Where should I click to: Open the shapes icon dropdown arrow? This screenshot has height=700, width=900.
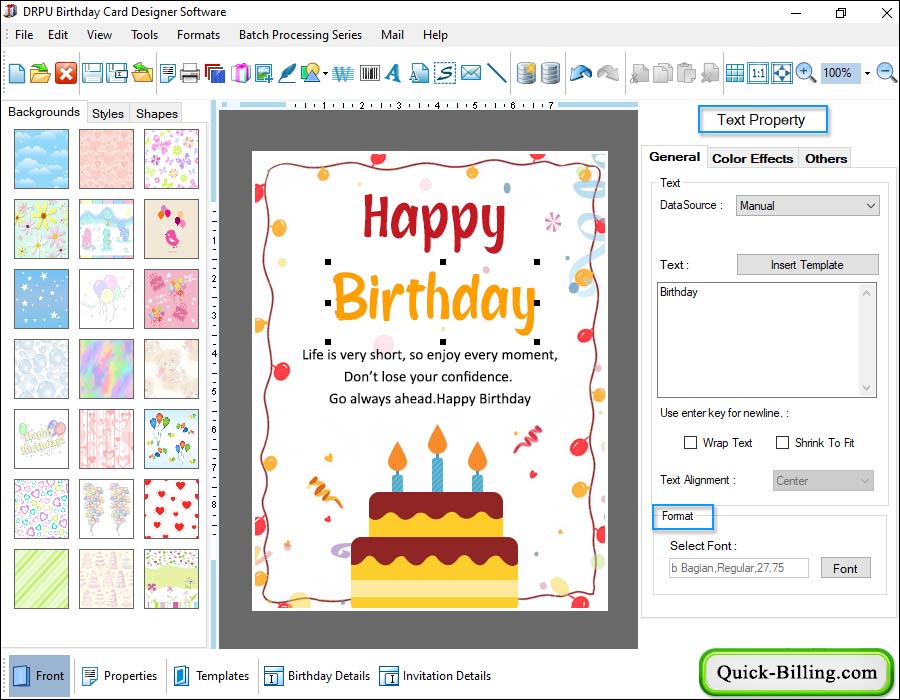[325, 73]
